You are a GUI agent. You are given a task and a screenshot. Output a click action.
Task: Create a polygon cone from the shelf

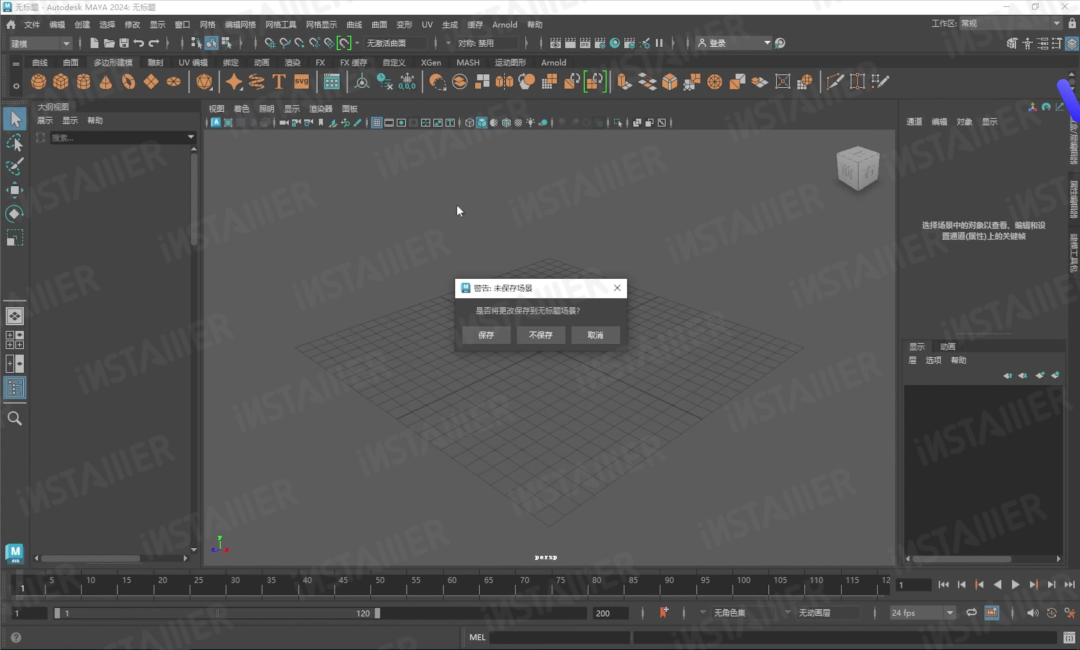pos(105,82)
